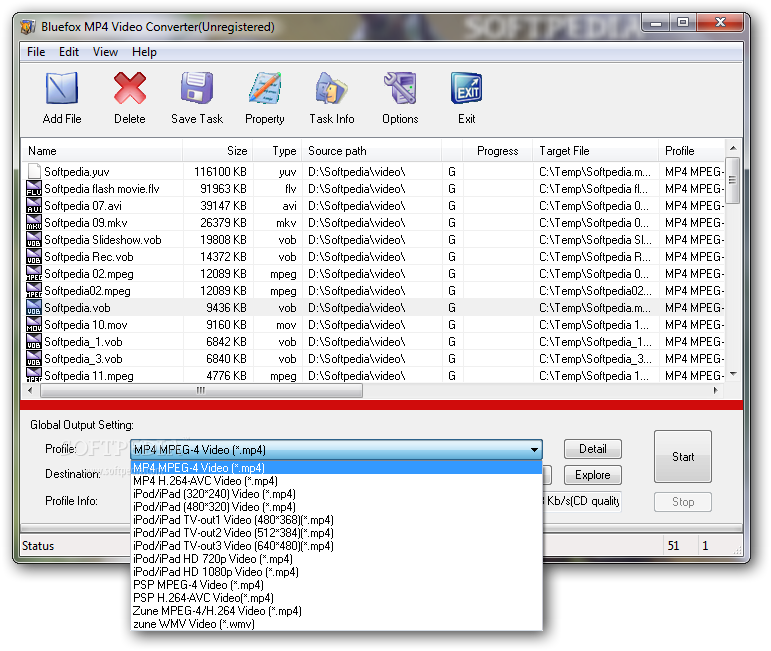Choose MP4 H.264-AVC Video profile
This screenshot has height=651, width=771.
[x=336, y=480]
